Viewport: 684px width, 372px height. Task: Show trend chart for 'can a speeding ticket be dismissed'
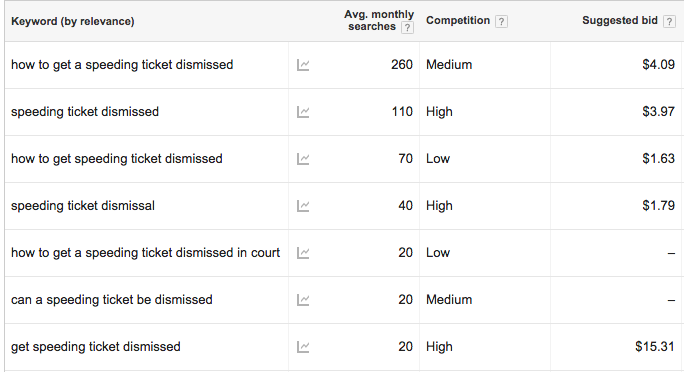pos(303,300)
